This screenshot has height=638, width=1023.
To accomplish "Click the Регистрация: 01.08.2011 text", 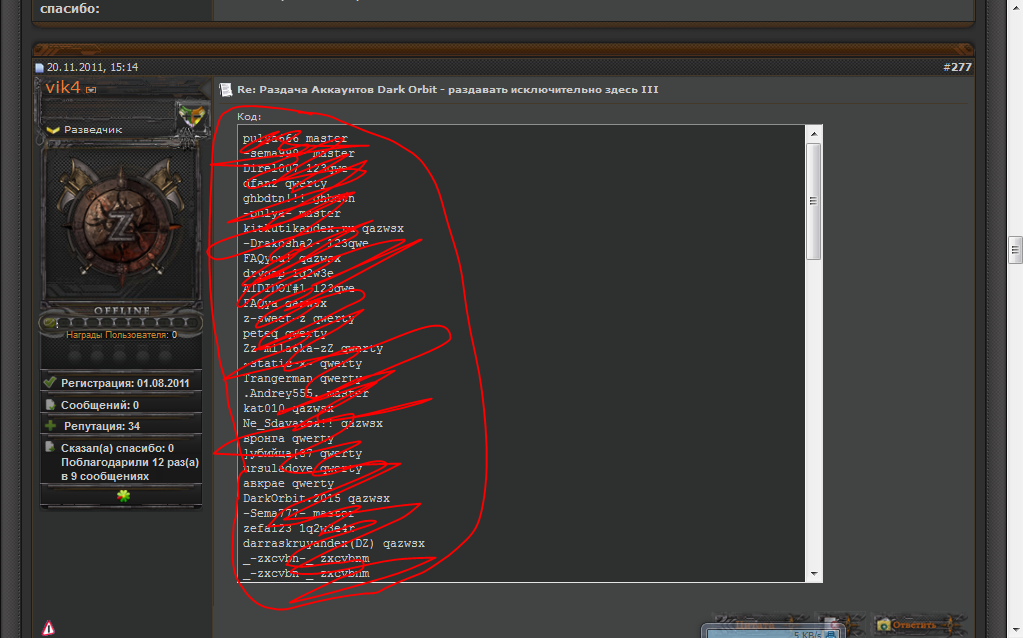I will 125,383.
